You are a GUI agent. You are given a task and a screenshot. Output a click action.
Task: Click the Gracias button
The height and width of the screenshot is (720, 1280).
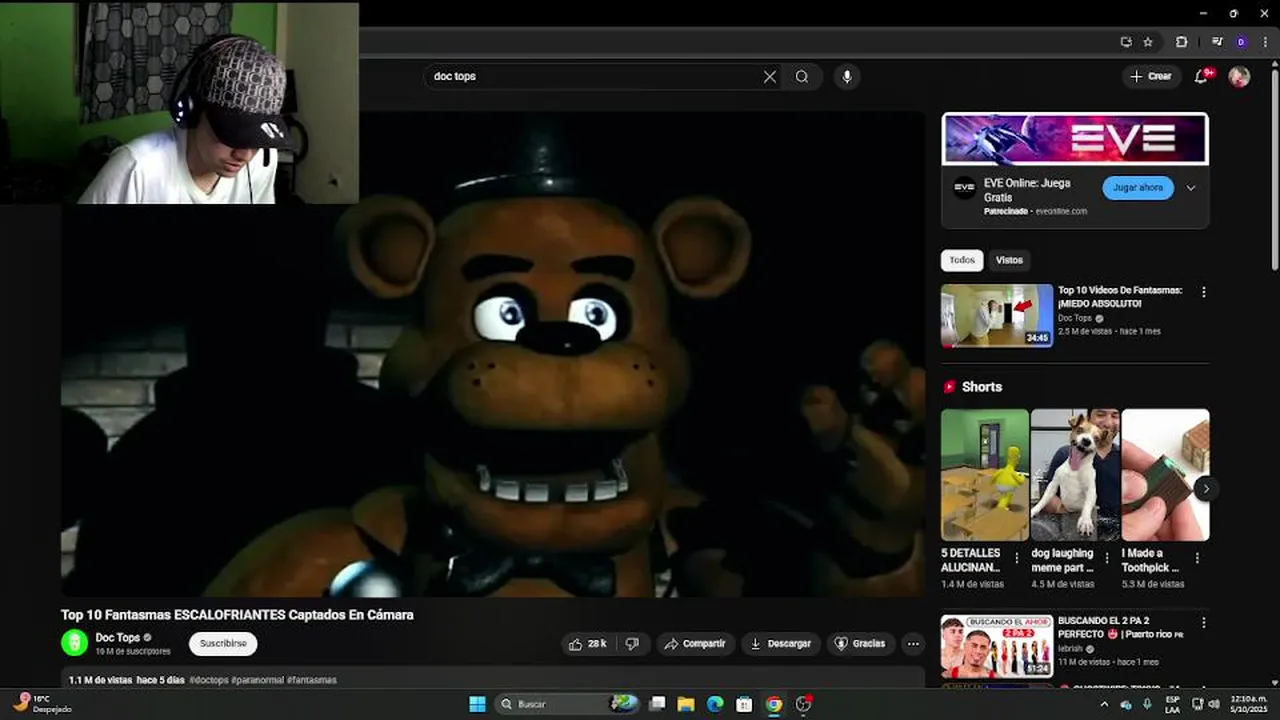pyautogui.click(x=860, y=644)
